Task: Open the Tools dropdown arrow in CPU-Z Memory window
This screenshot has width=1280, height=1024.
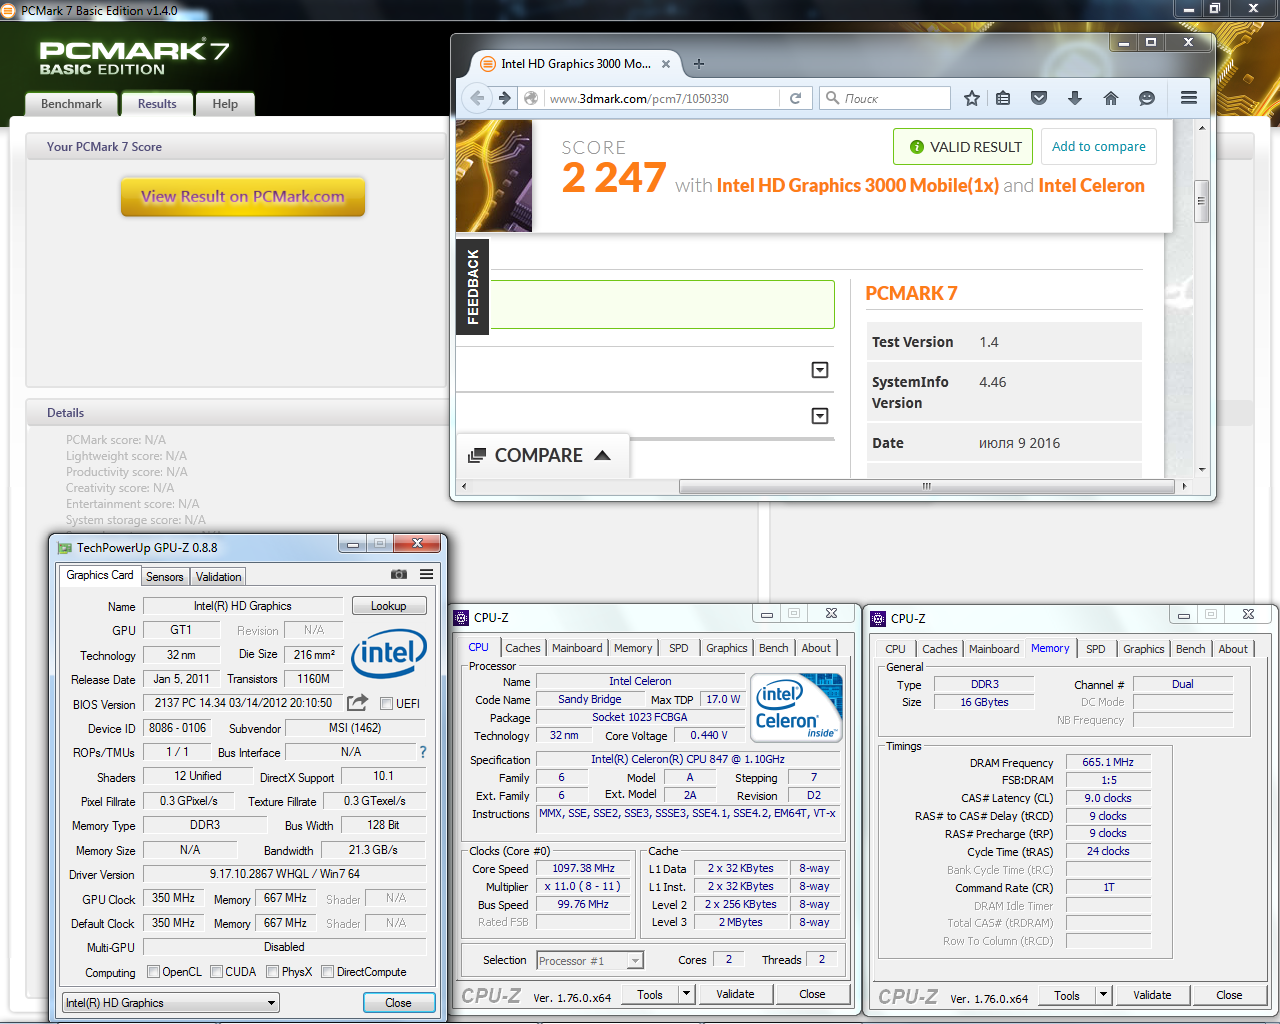Action: click(1103, 995)
